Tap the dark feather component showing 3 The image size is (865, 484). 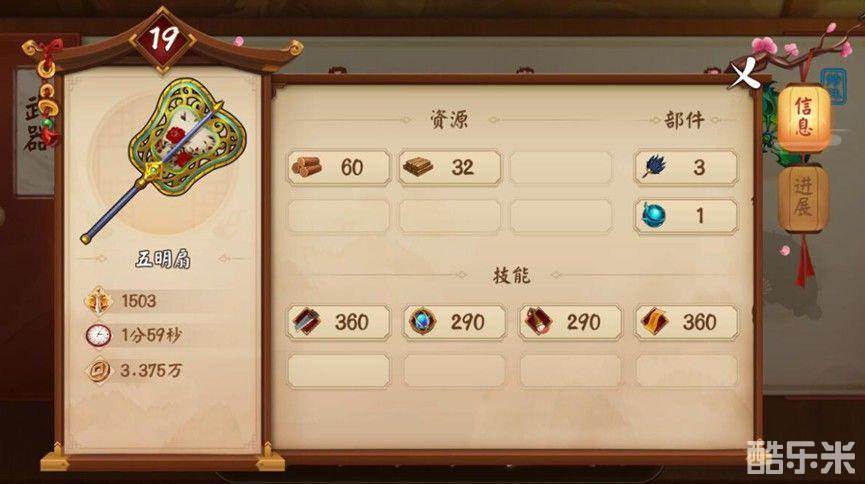click(686, 167)
